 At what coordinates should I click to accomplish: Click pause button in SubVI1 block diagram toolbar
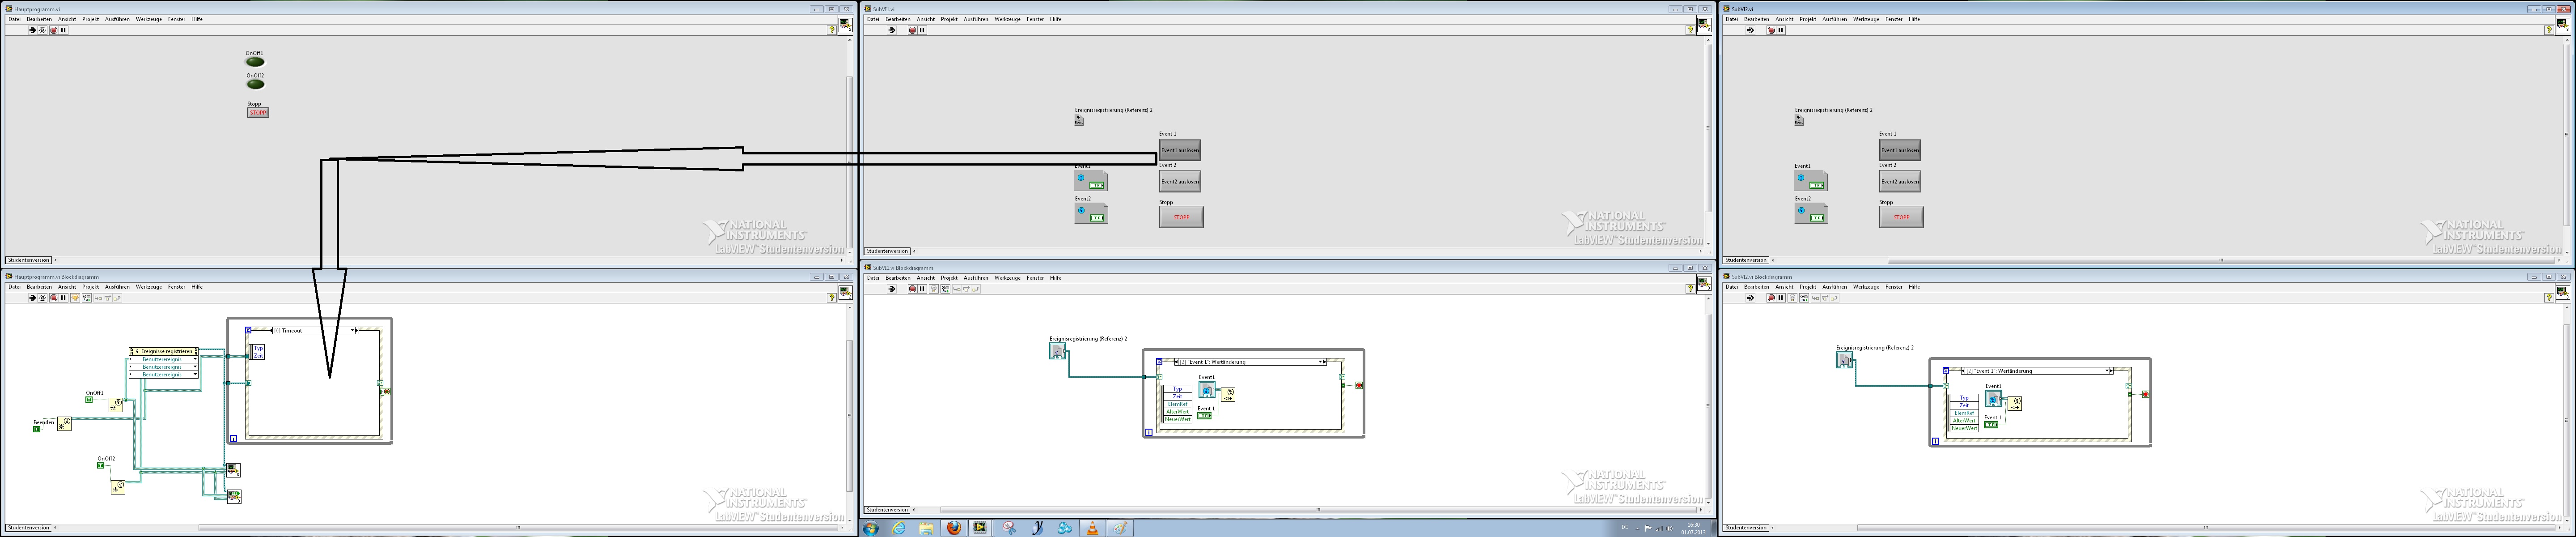[922, 289]
